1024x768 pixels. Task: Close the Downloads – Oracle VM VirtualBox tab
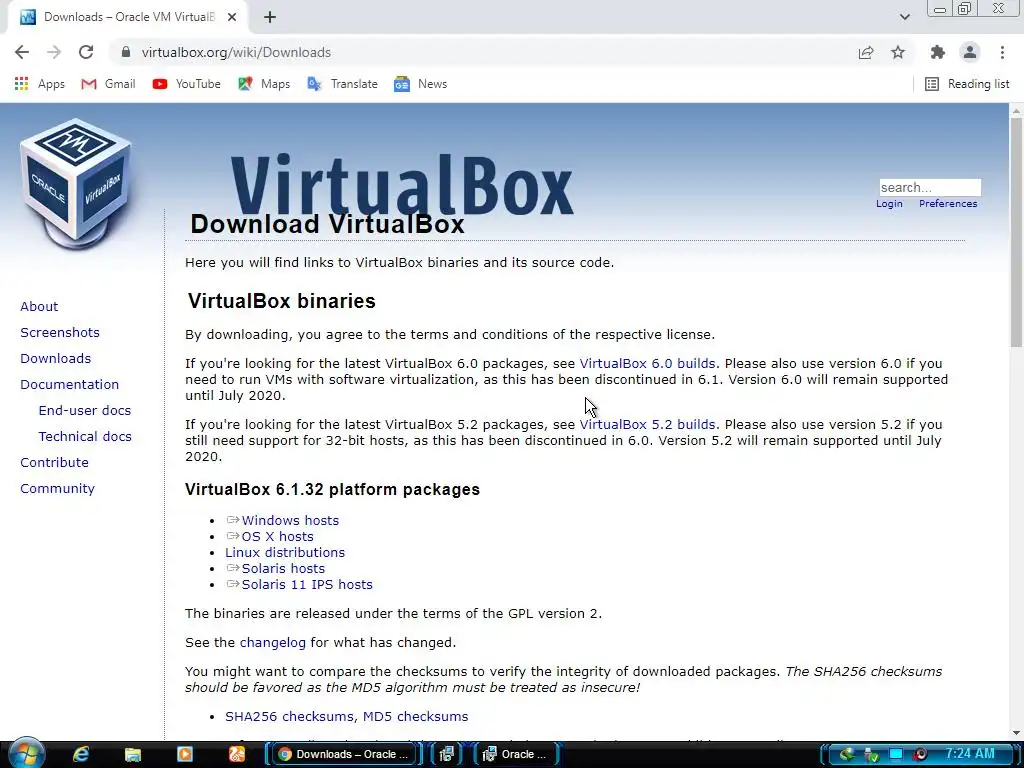tap(232, 17)
